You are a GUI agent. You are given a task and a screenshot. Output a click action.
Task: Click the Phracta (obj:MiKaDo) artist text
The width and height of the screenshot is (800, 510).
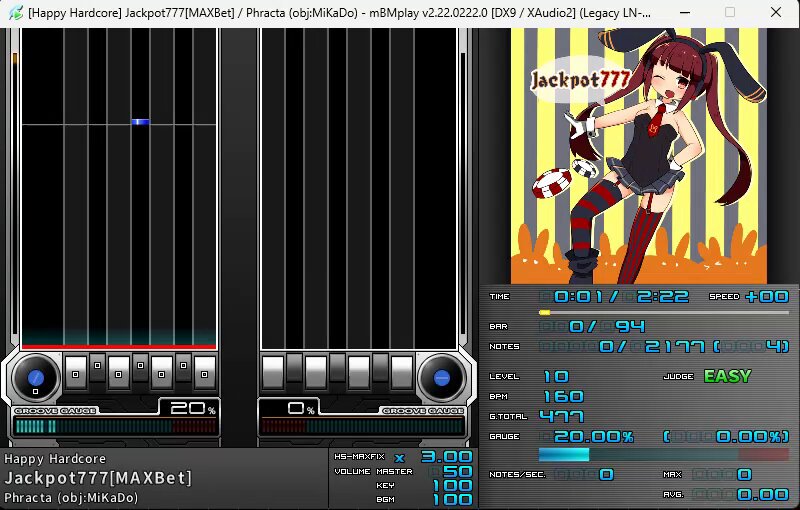[71, 497]
